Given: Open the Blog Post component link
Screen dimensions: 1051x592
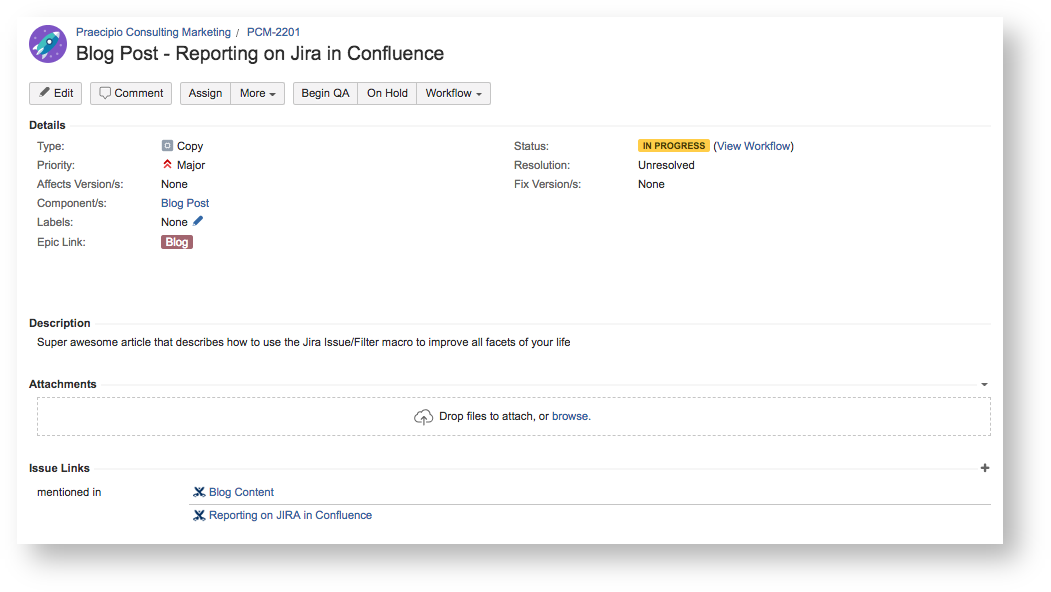Looking at the screenshot, I should pos(185,203).
